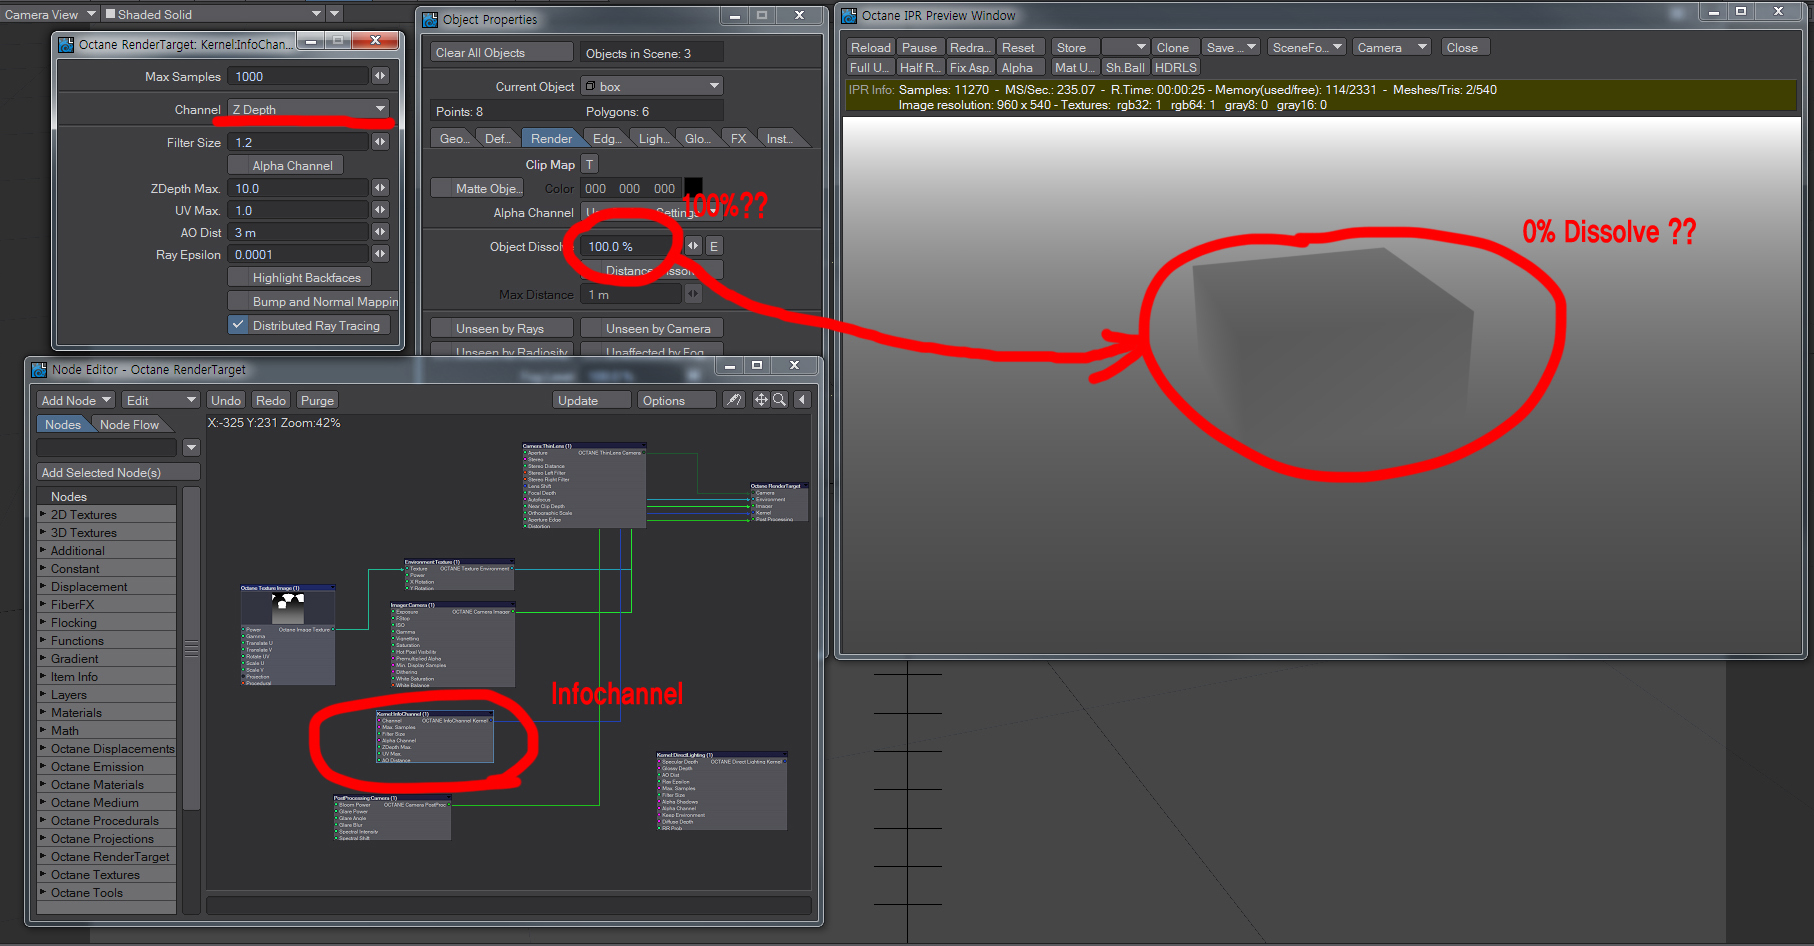Open the SceneFo... dropdown in IPR window
The image size is (1814, 946).
(1306, 47)
